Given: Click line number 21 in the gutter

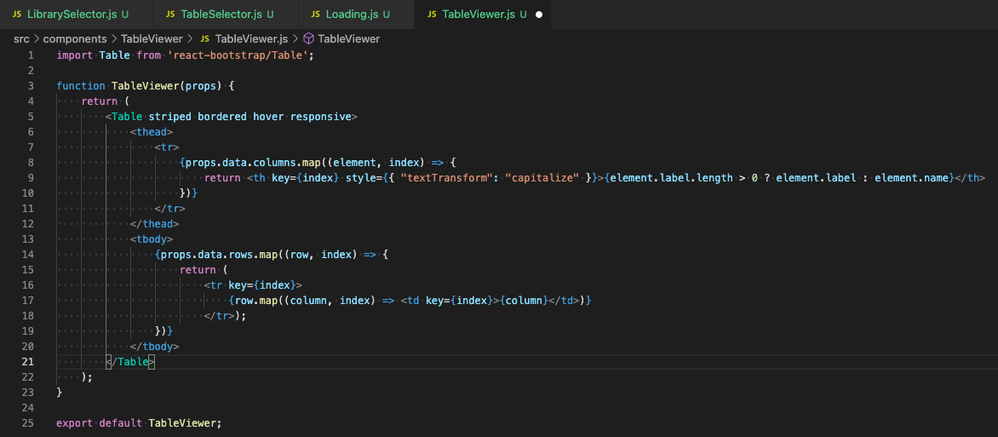Looking at the screenshot, I should pyautogui.click(x=30, y=361).
